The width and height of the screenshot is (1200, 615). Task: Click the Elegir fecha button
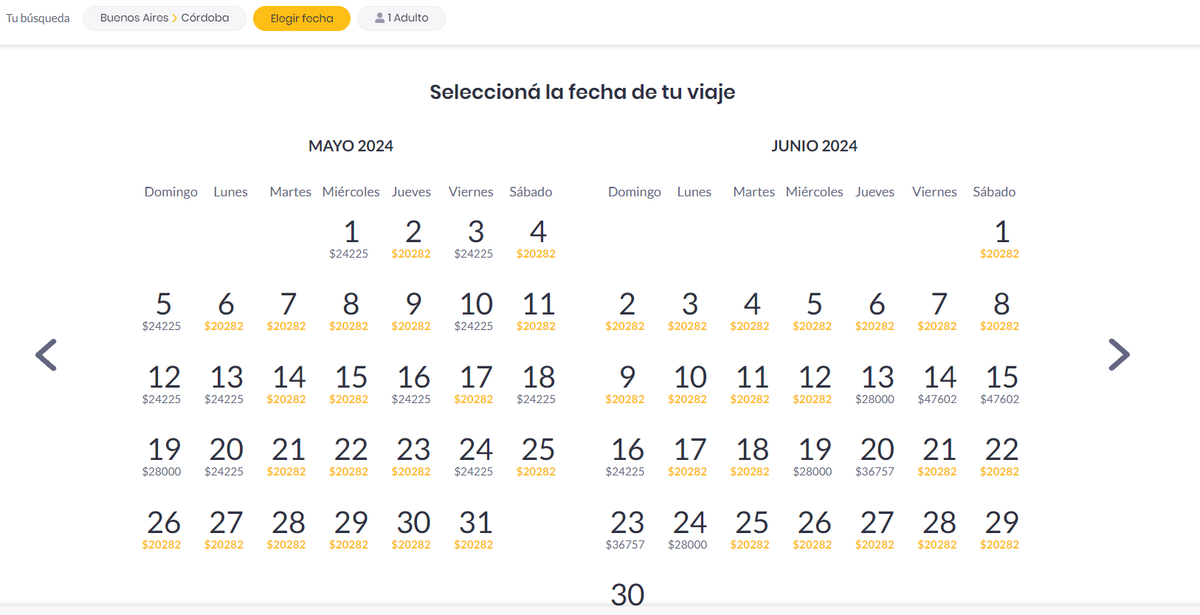pyautogui.click(x=301, y=18)
